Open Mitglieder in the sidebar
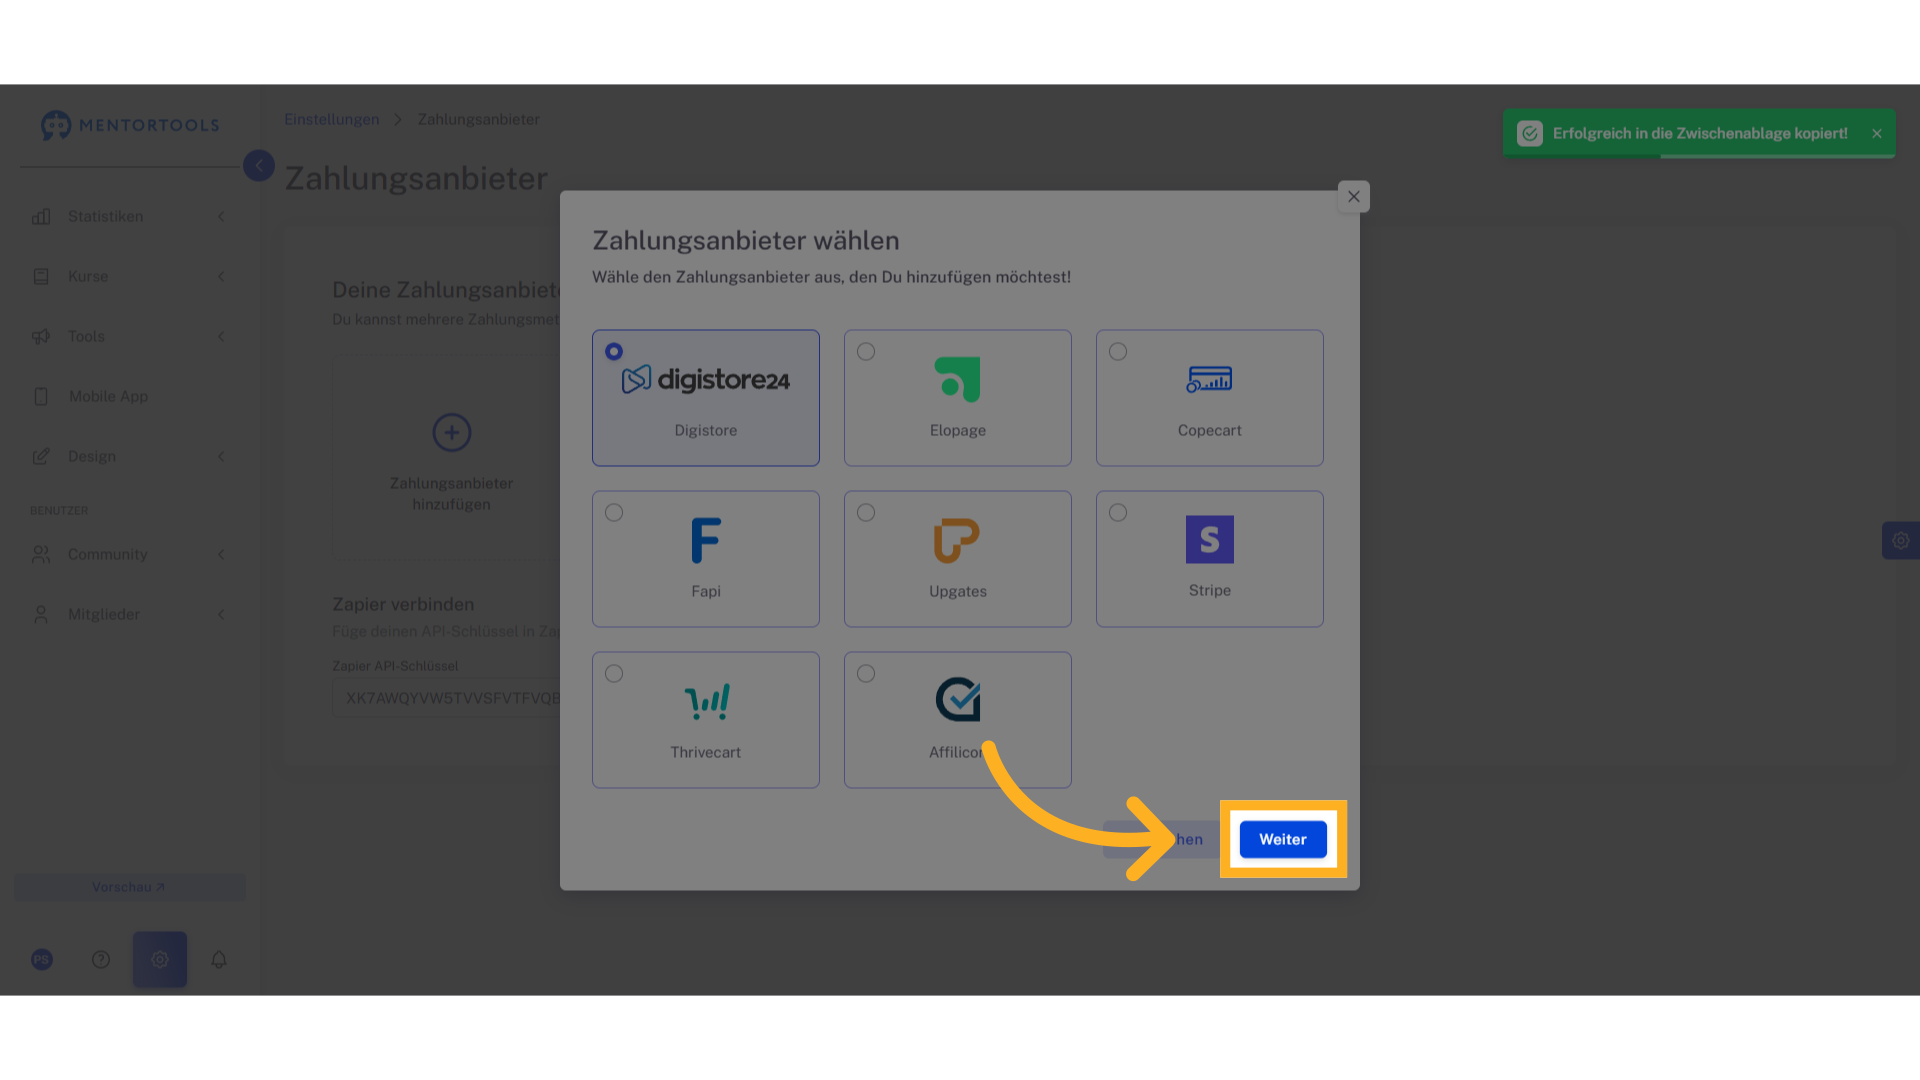 click(129, 614)
